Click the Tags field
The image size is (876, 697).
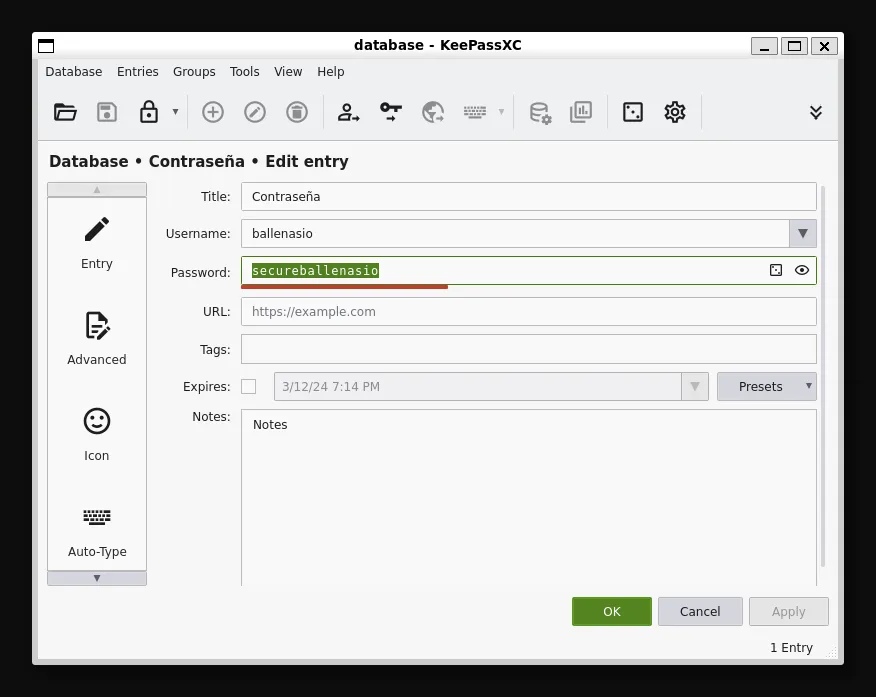click(x=529, y=349)
